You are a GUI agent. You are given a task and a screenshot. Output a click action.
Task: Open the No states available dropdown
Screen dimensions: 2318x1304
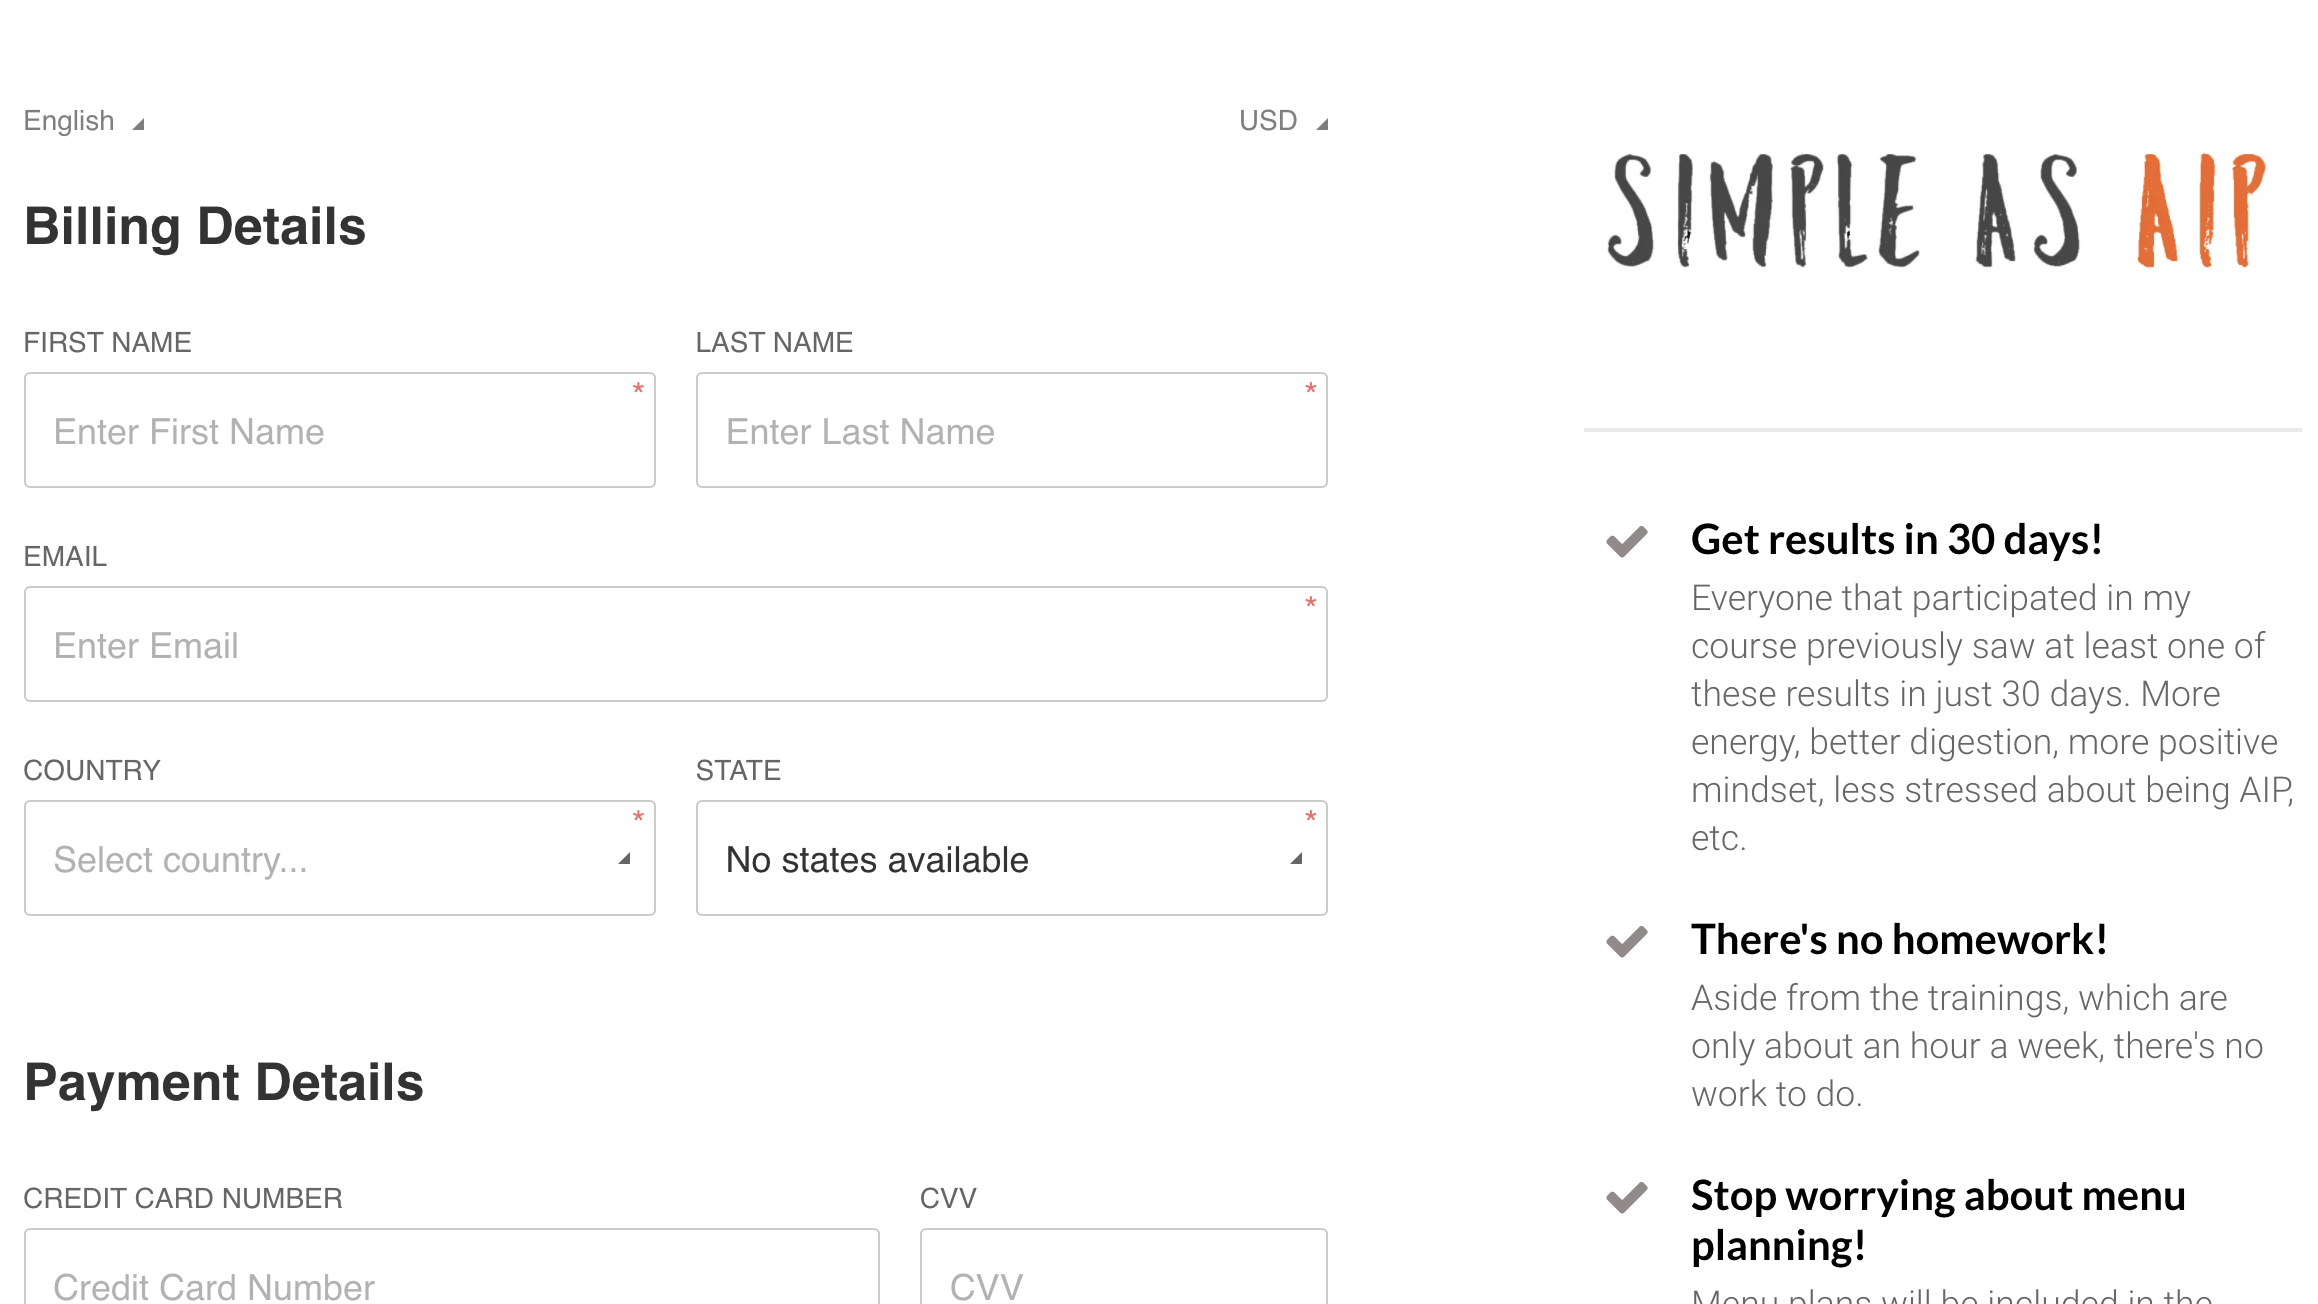[x=1011, y=859]
